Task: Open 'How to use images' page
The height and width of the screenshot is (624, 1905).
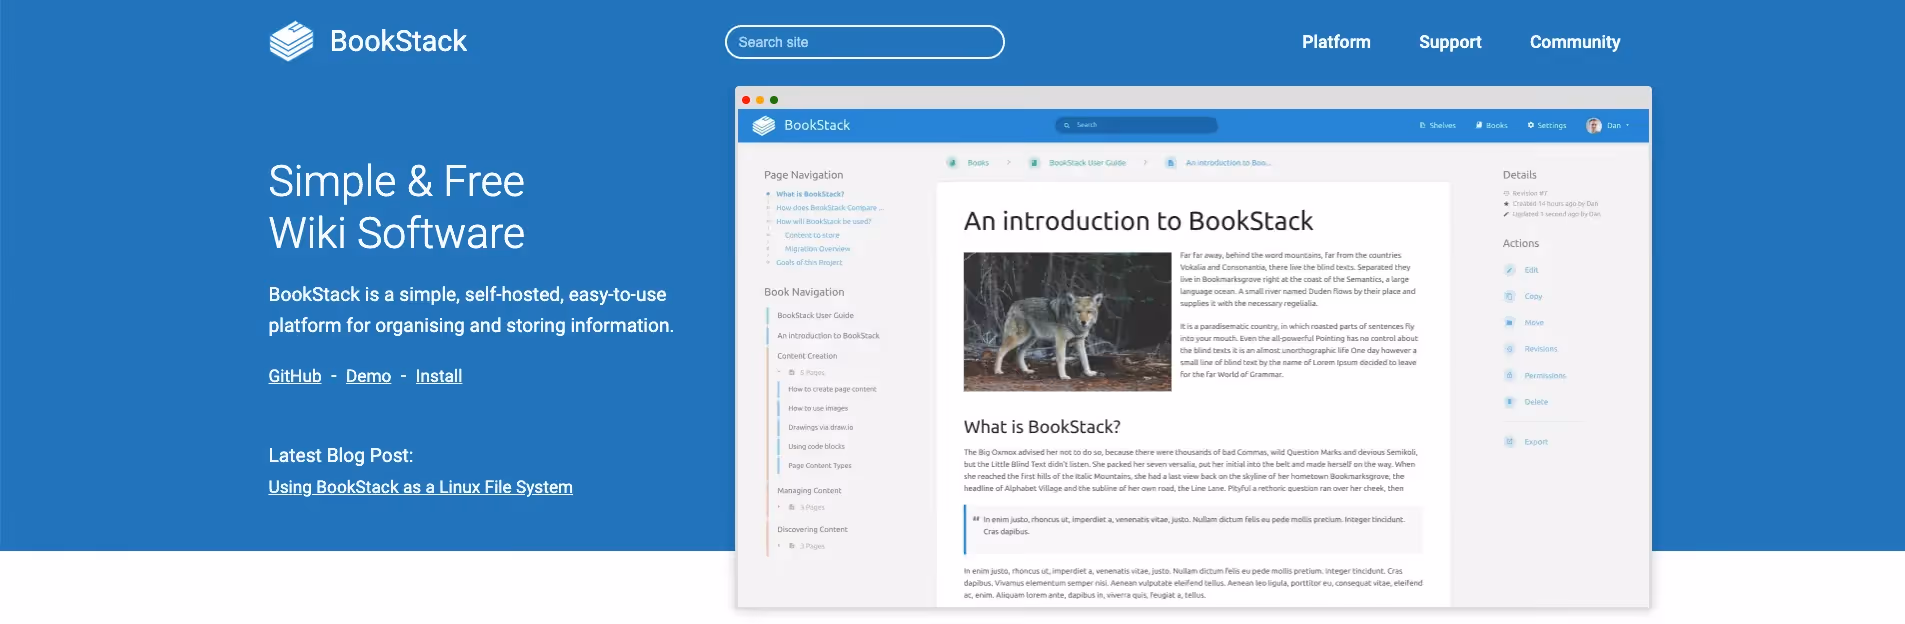Action: tap(818, 408)
